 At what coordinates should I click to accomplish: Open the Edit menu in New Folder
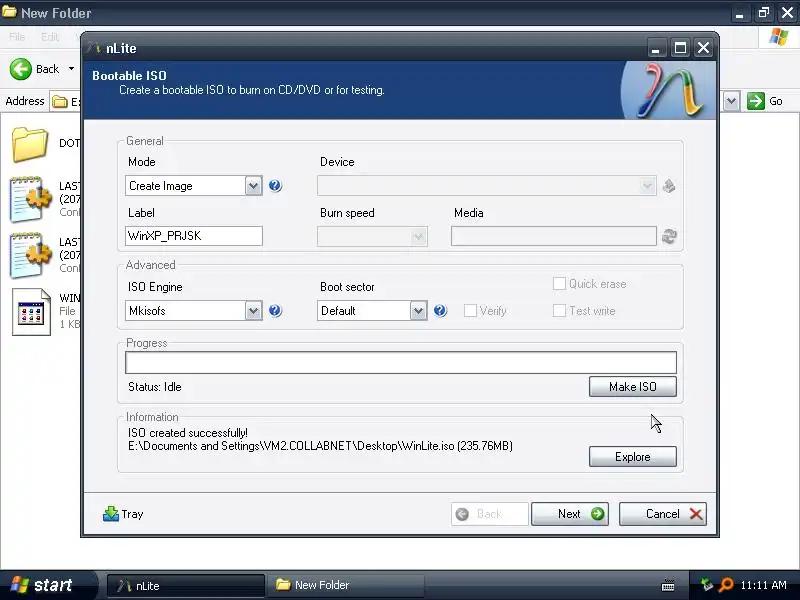coord(50,37)
